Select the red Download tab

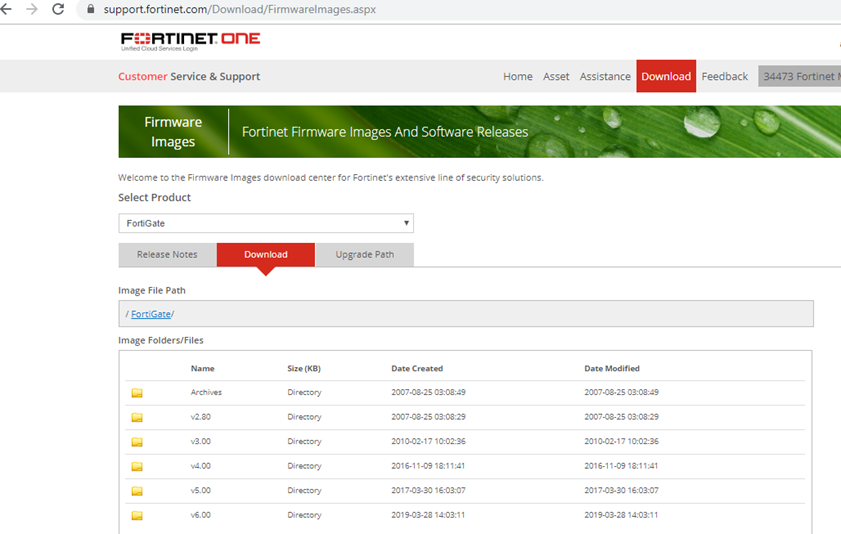click(x=266, y=255)
